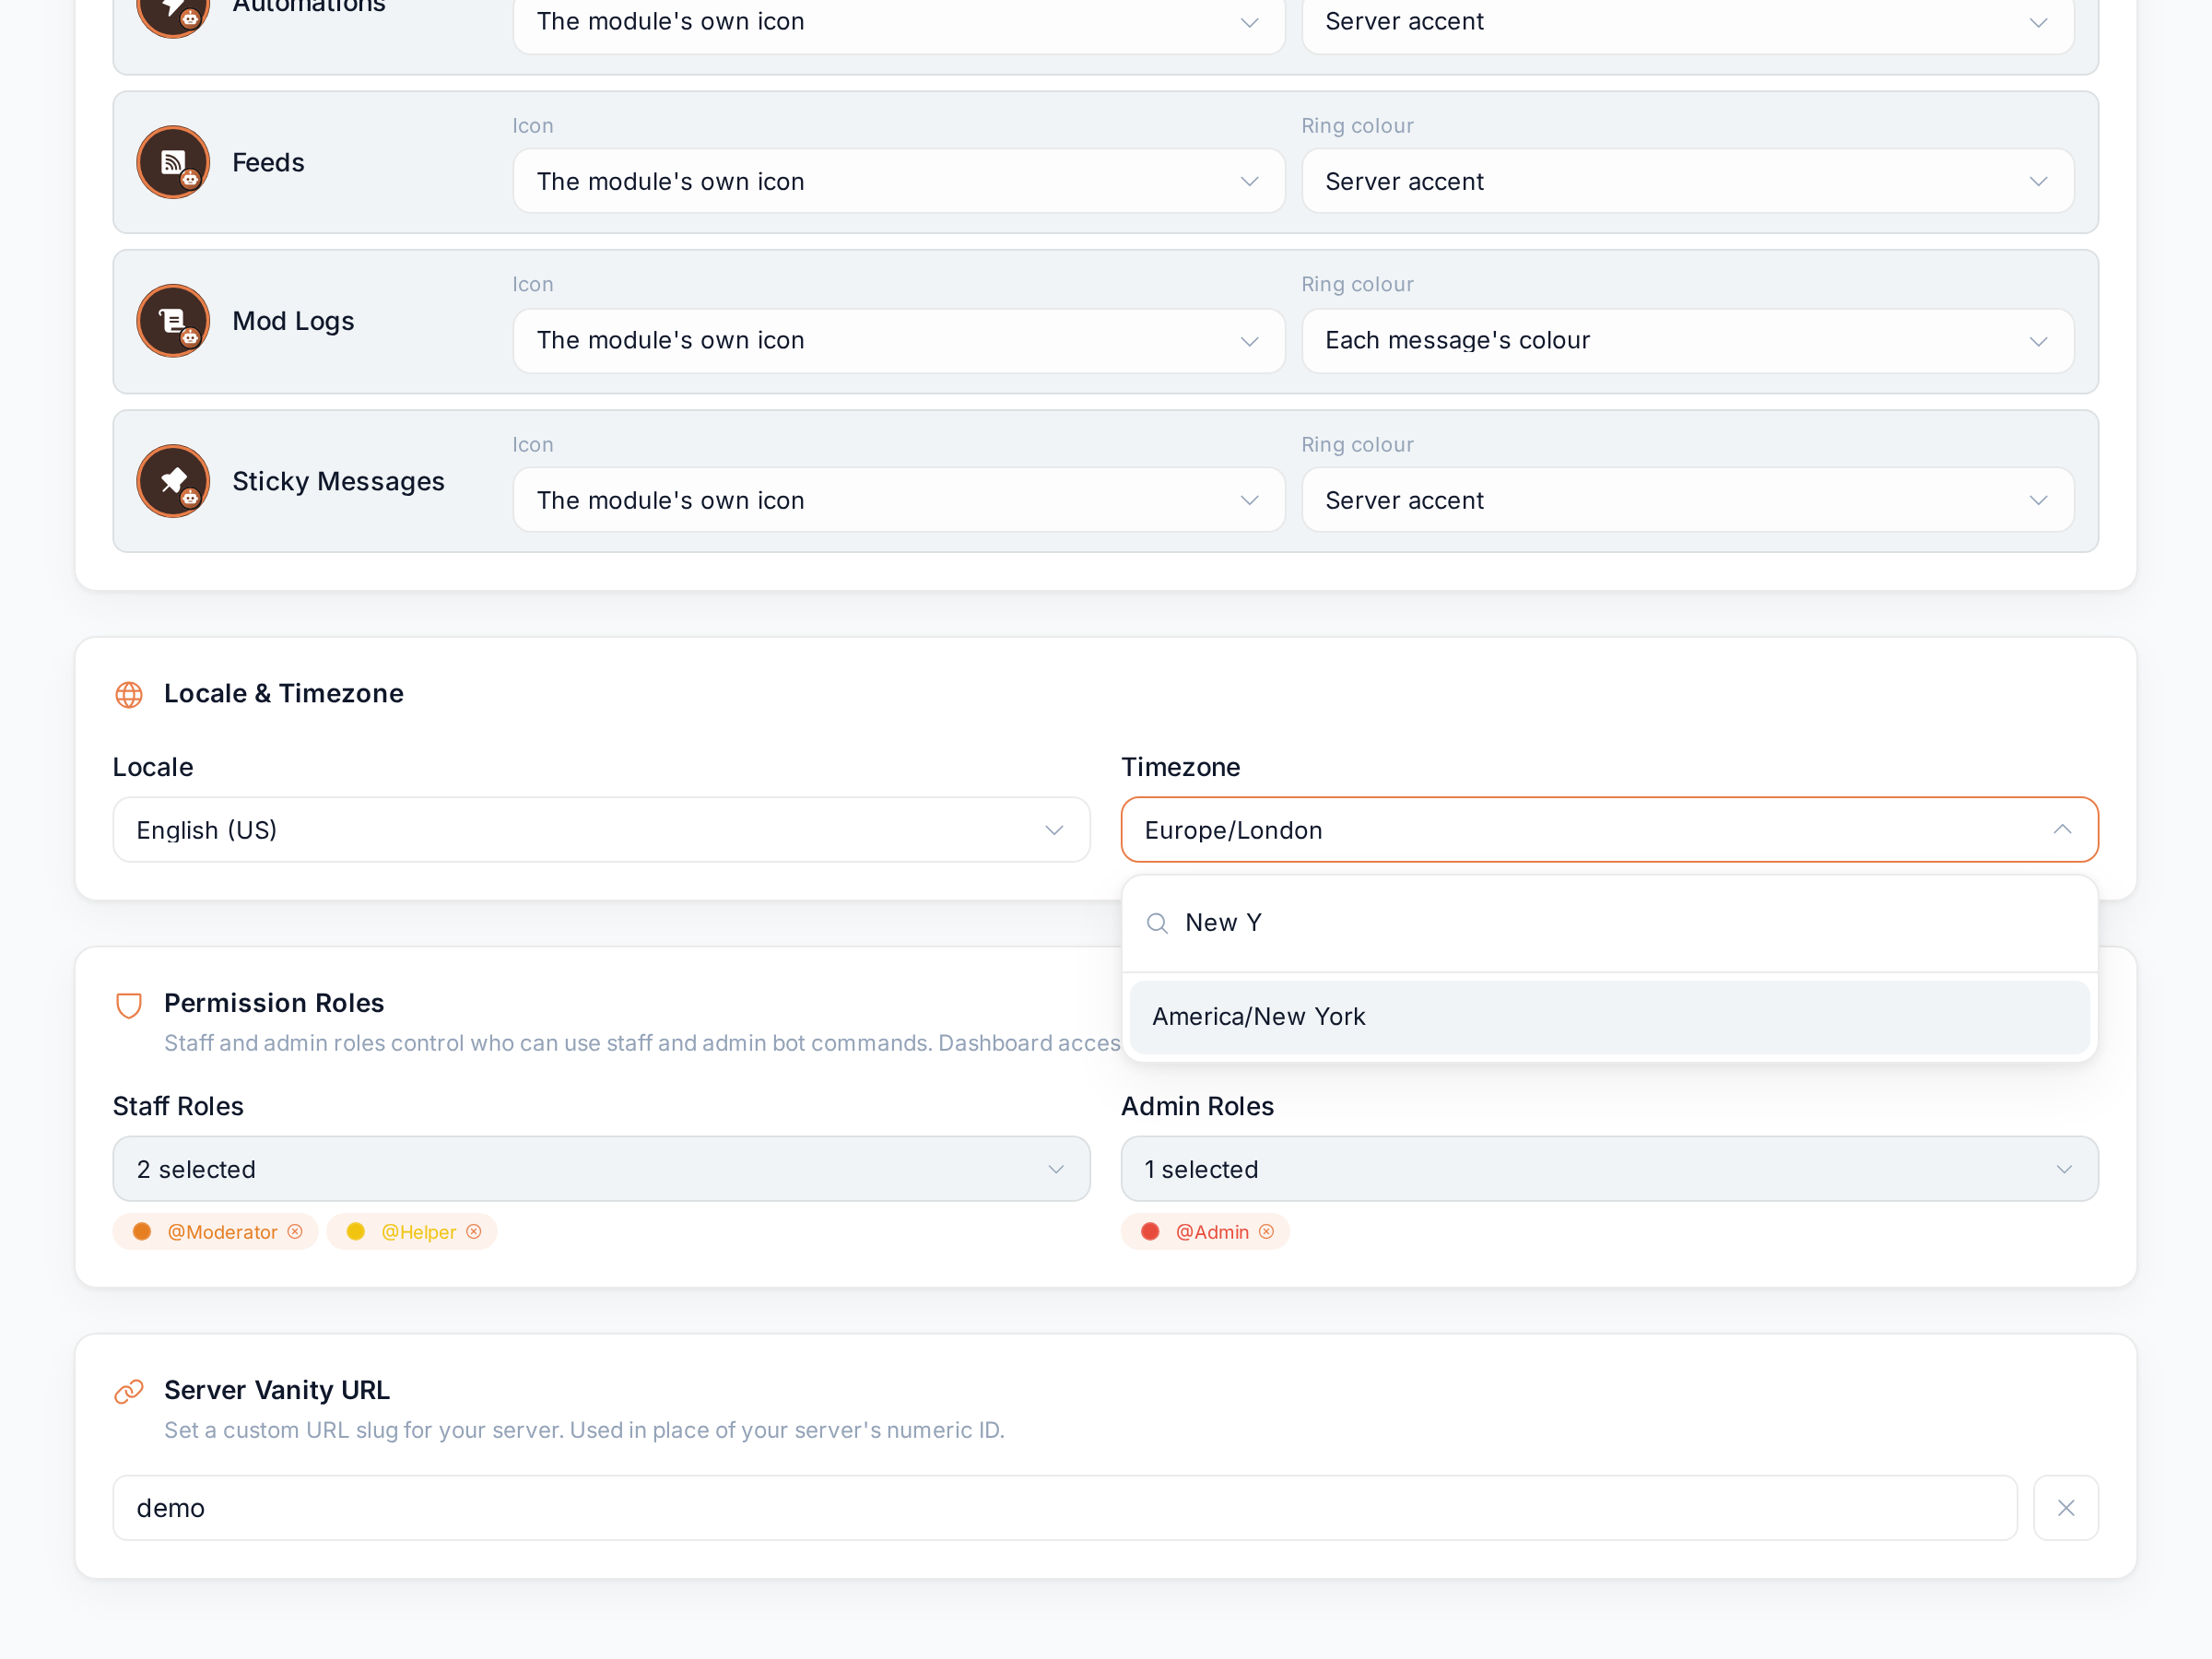Click the Sticky Messages pin avatar icon

[x=173, y=481]
